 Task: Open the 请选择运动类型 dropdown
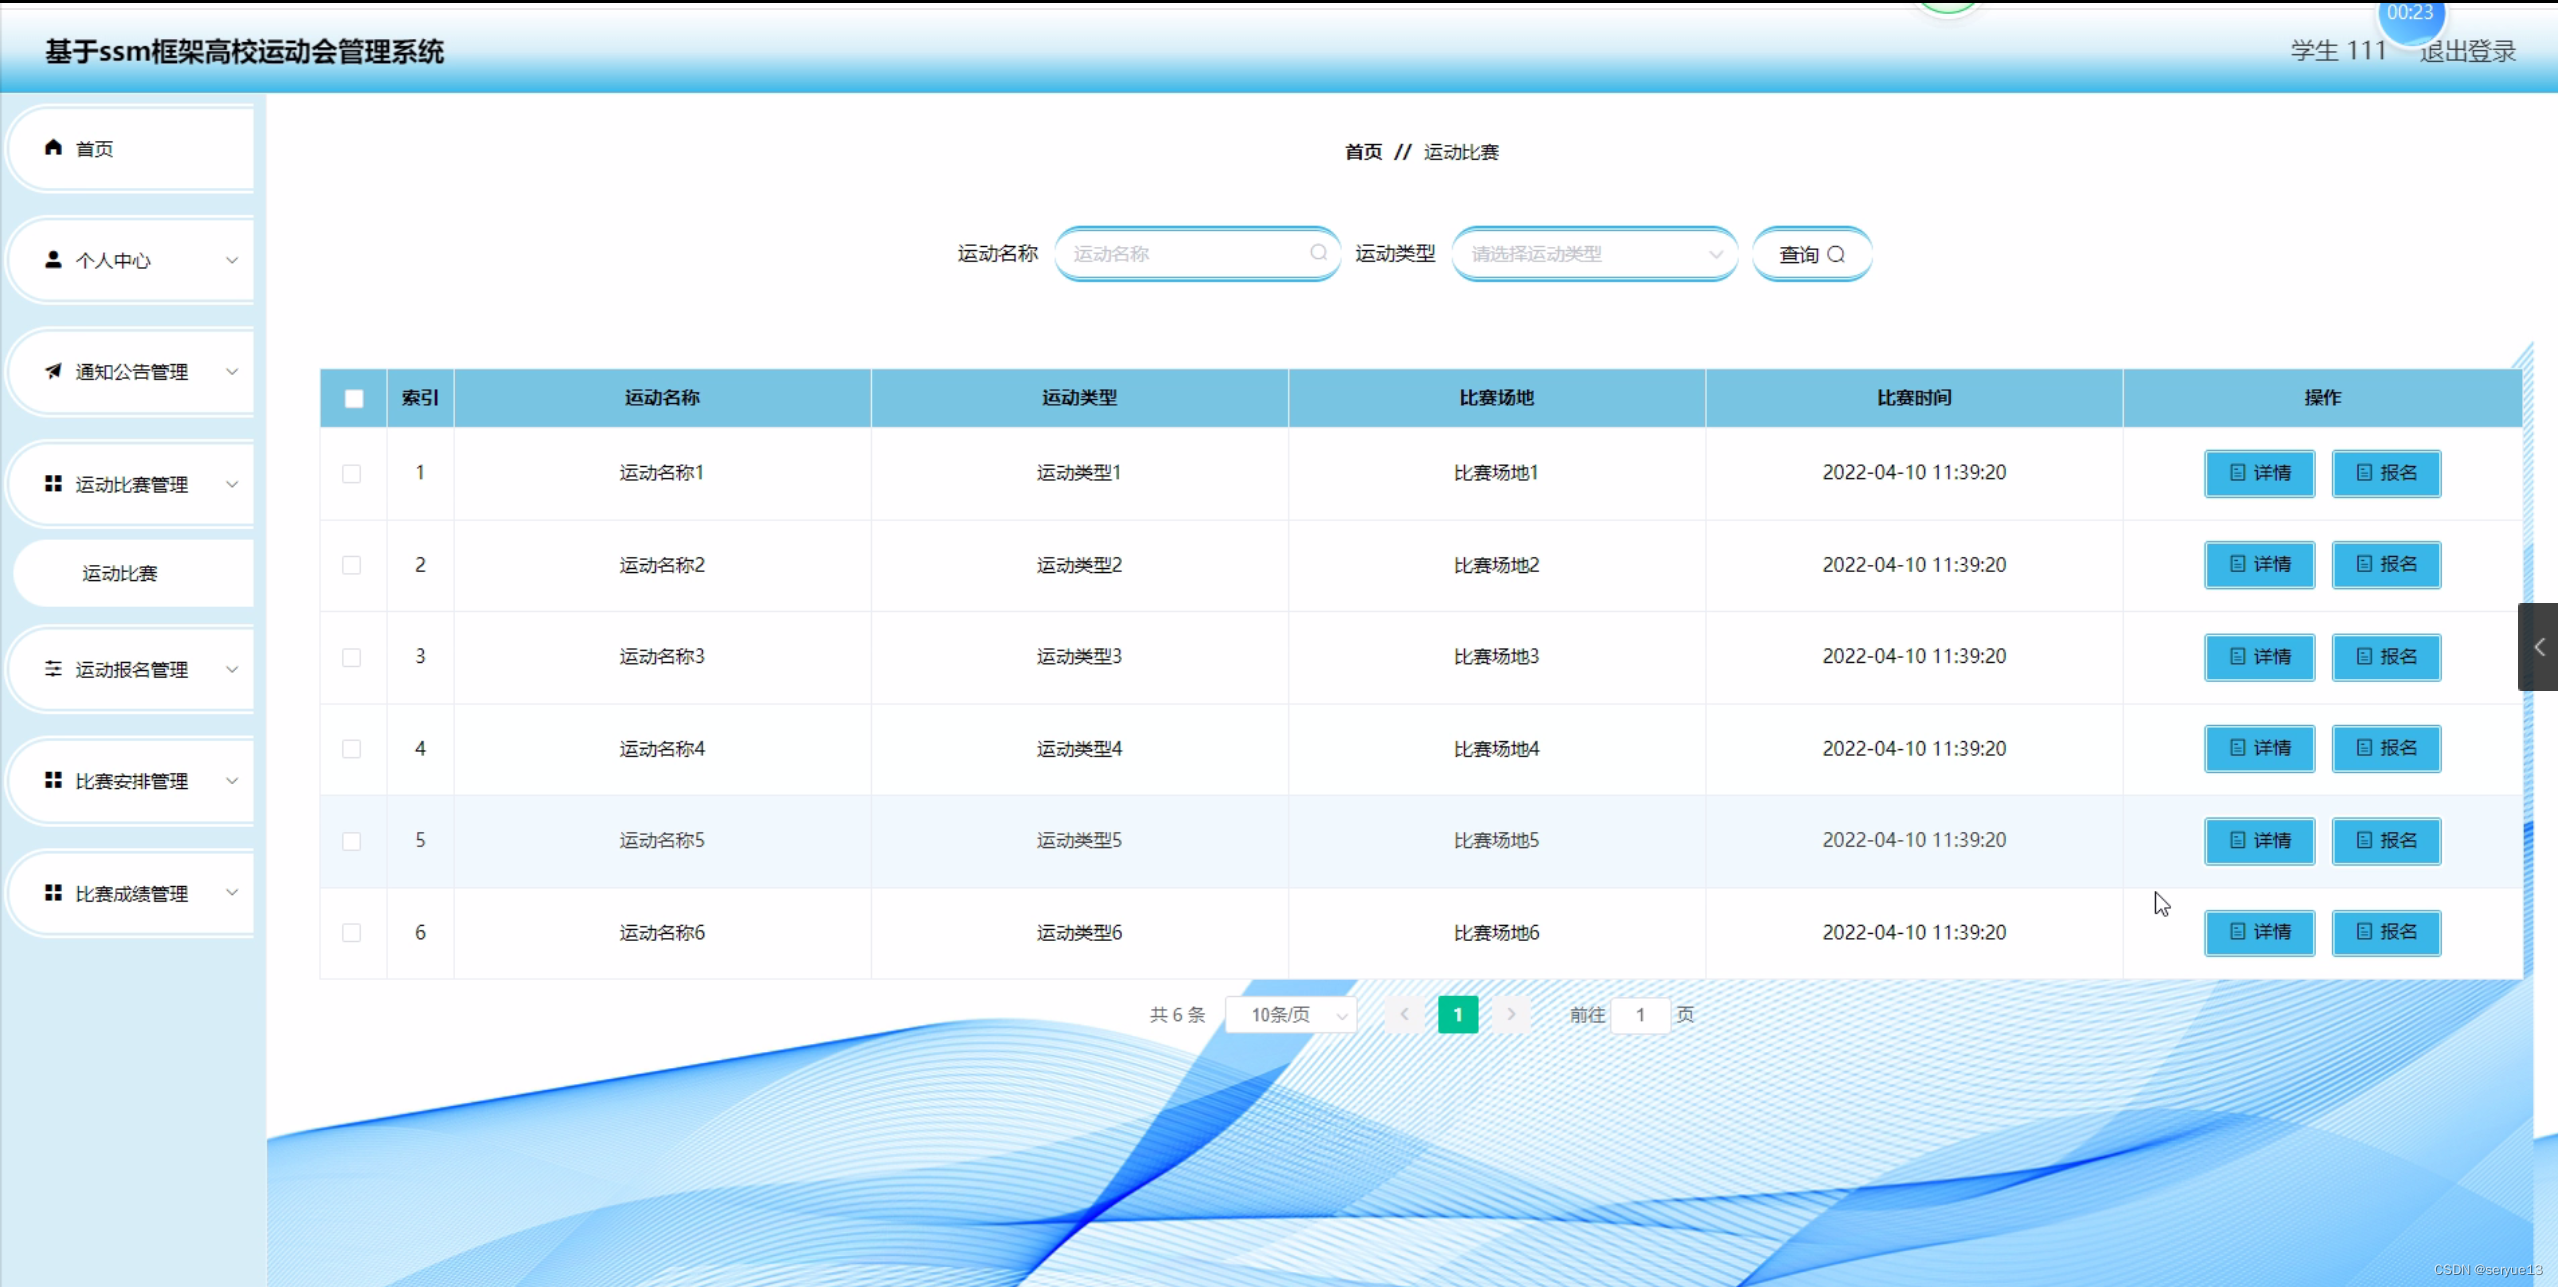[x=1593, y=253]
